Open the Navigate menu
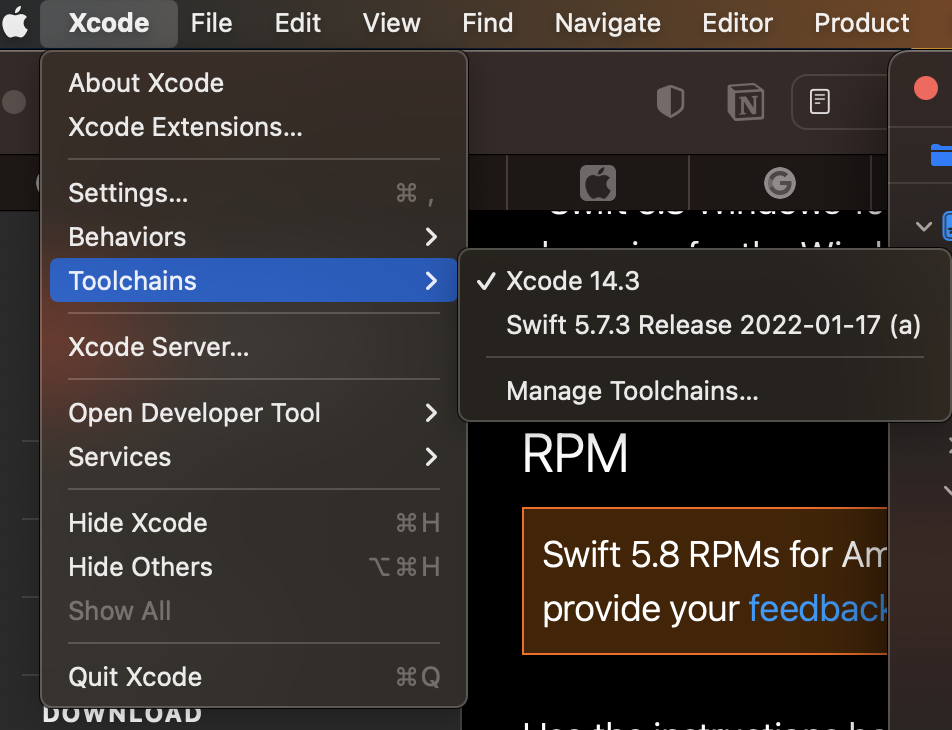Viewport: 952px width, 730px height. point(608,23)
